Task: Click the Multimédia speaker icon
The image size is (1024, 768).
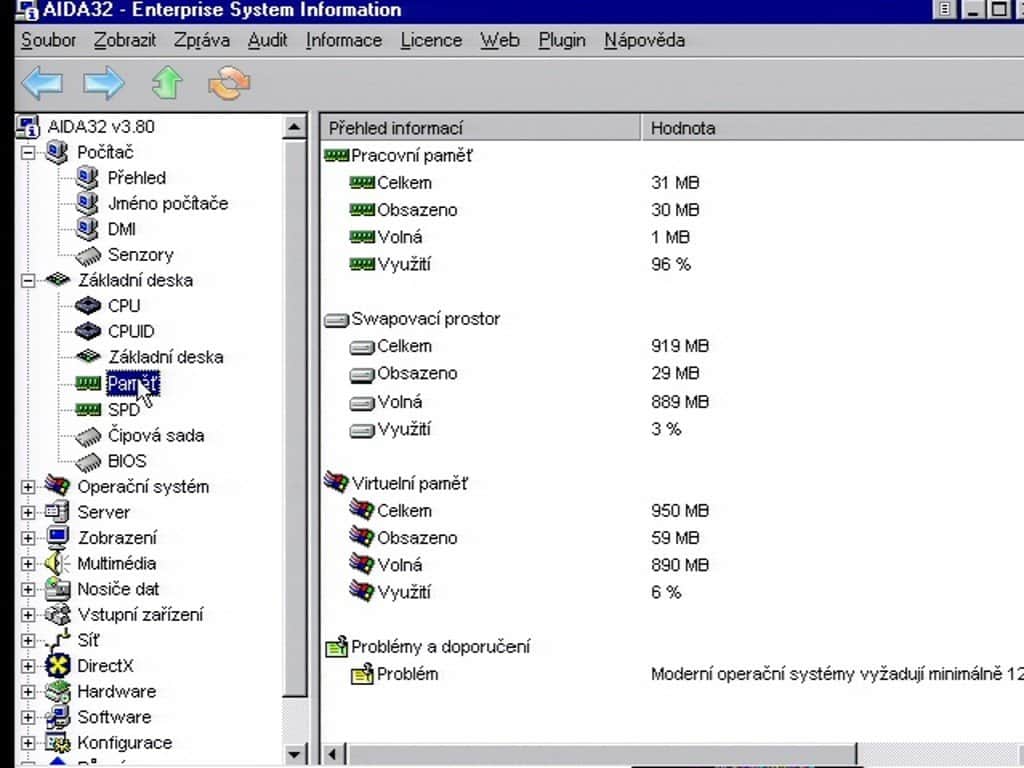Action: (x=57, y=563)
